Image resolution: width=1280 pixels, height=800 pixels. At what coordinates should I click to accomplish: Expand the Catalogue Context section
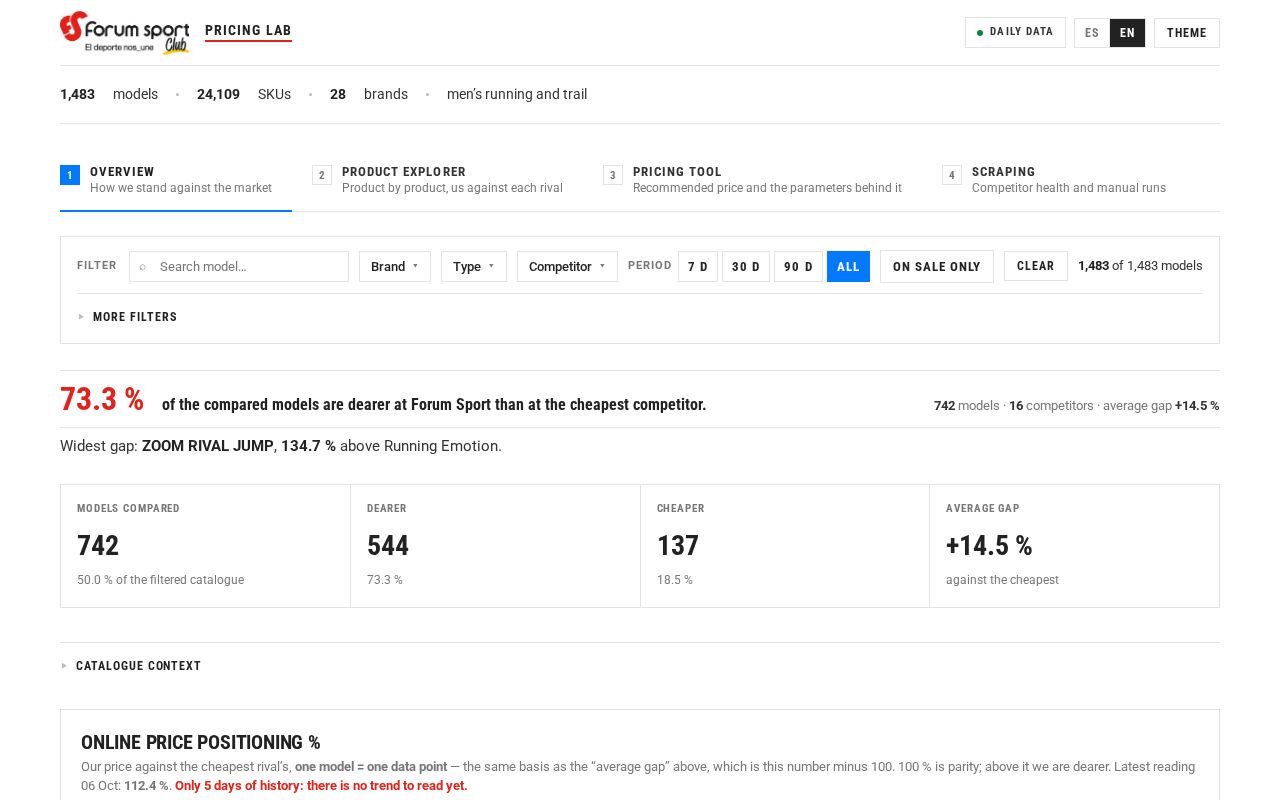(x=131, y=666)
